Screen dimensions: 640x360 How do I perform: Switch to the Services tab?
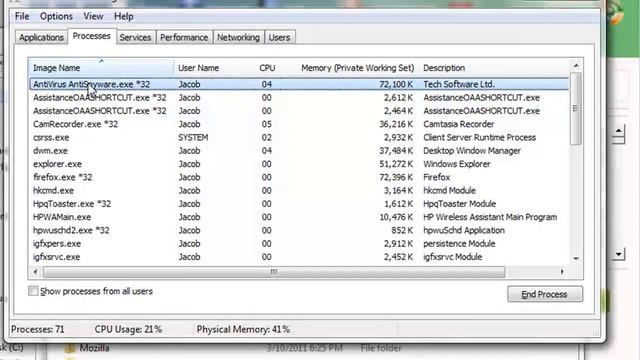pos(135,38)
